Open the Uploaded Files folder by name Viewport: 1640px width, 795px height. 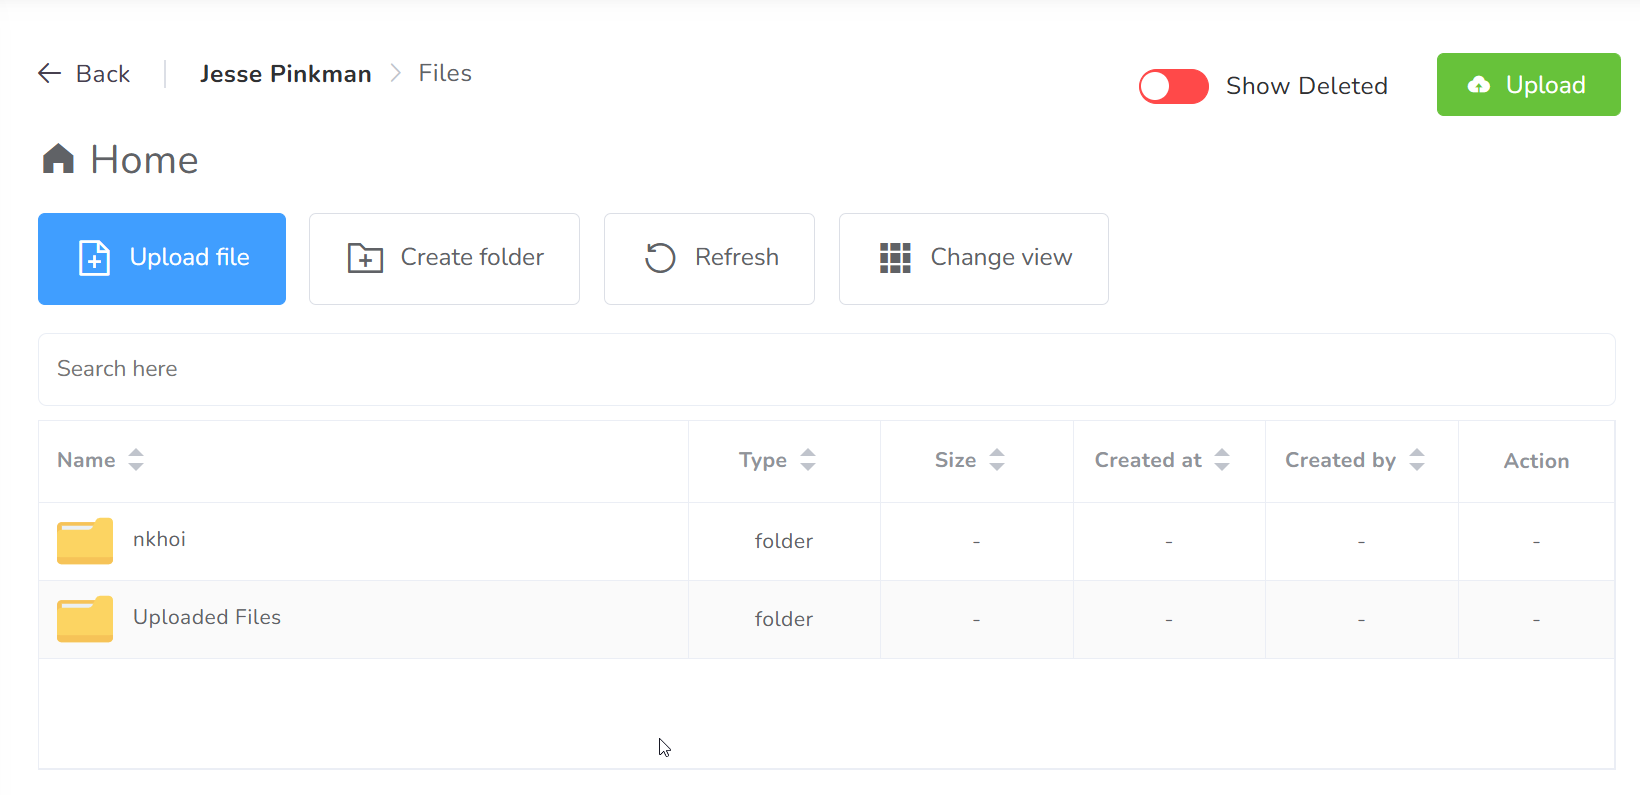207,617
